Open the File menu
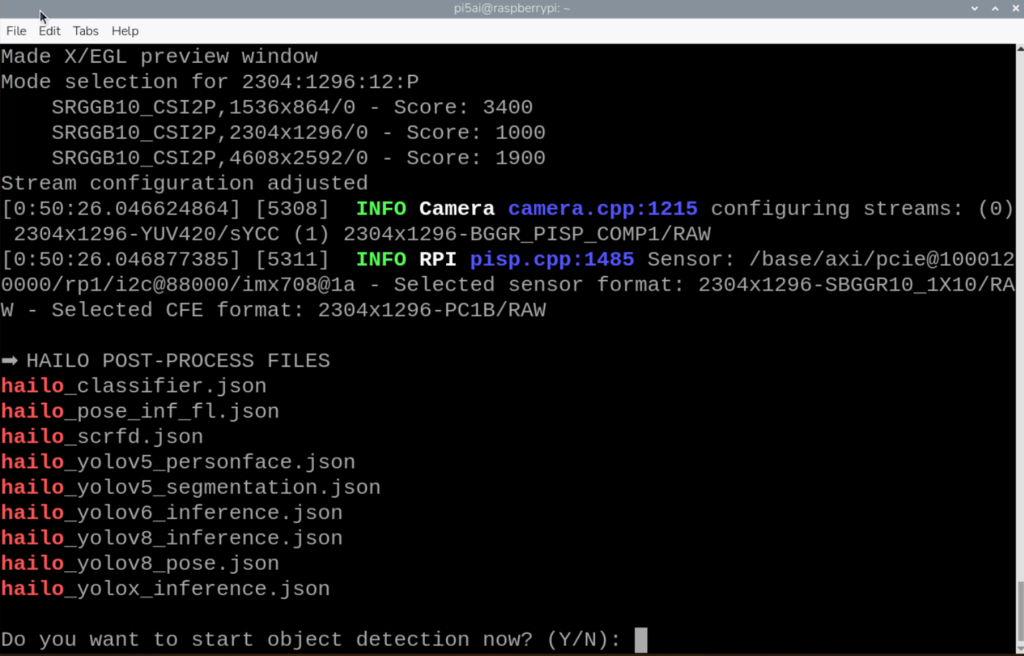This screenshot has height=656, width=1024. (16, 31)
